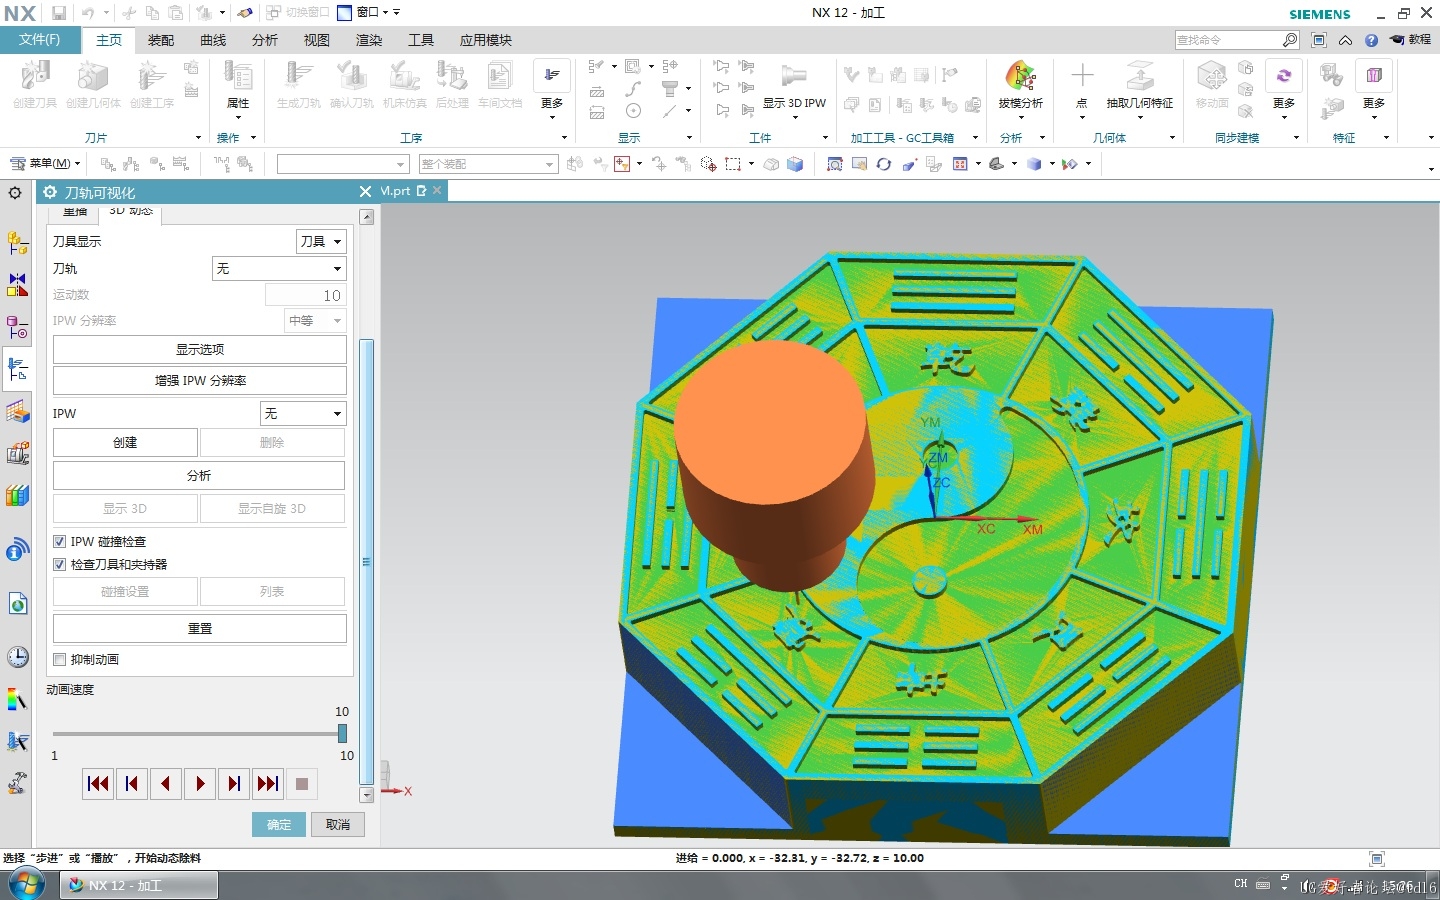Open the History clock tab in resource bar
Image resolution: width=1440 pixels, height=900 pixels.
pyautogui.click(x=17, y=656)
